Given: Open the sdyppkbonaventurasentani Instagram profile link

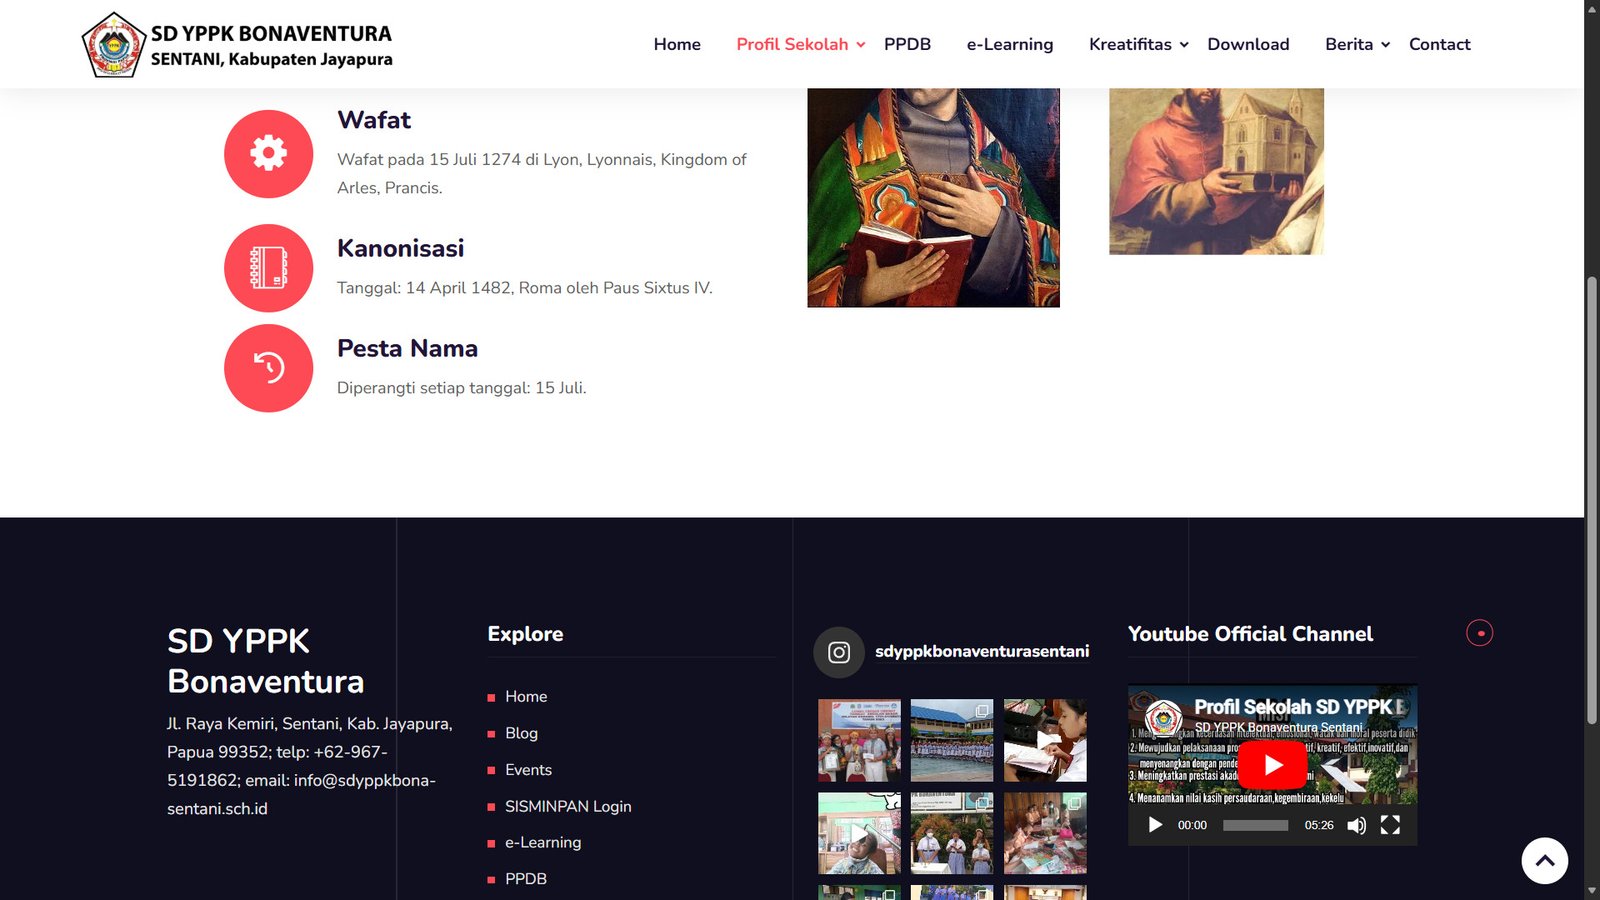Looking at the screenshot, I should [x=982, y=651].
